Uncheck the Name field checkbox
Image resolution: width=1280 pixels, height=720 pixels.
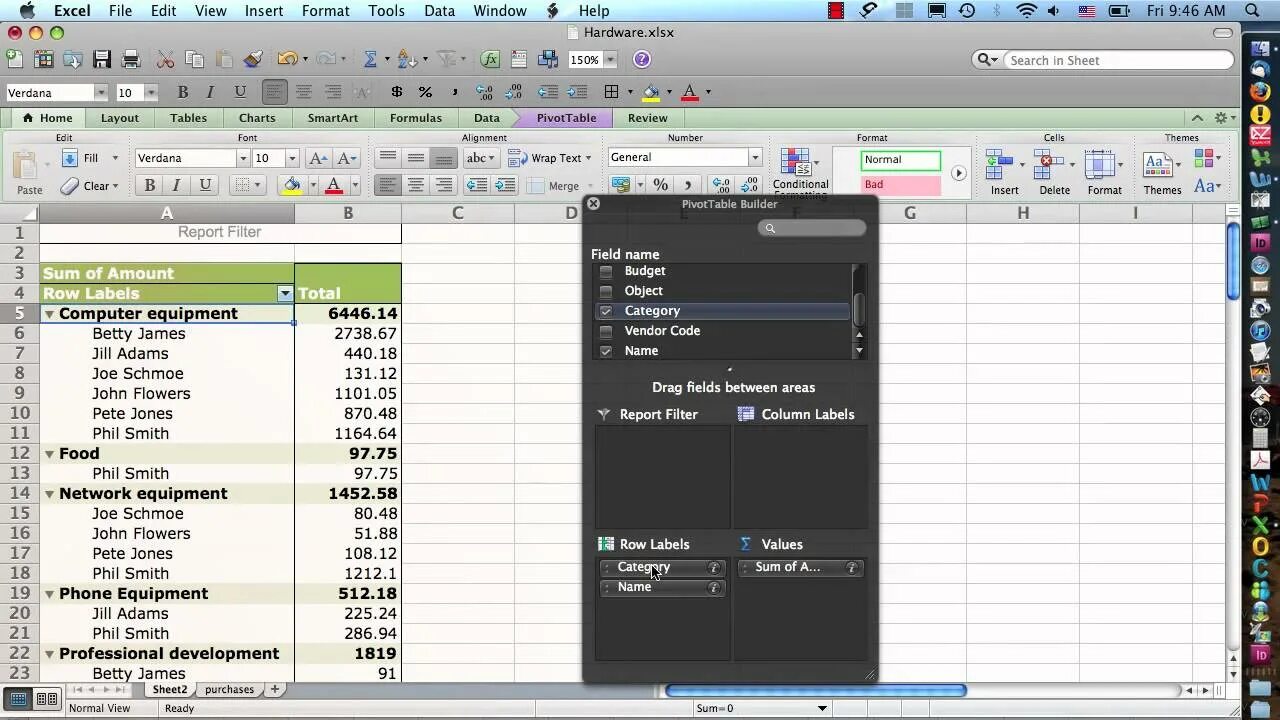(x=606, y=351)
